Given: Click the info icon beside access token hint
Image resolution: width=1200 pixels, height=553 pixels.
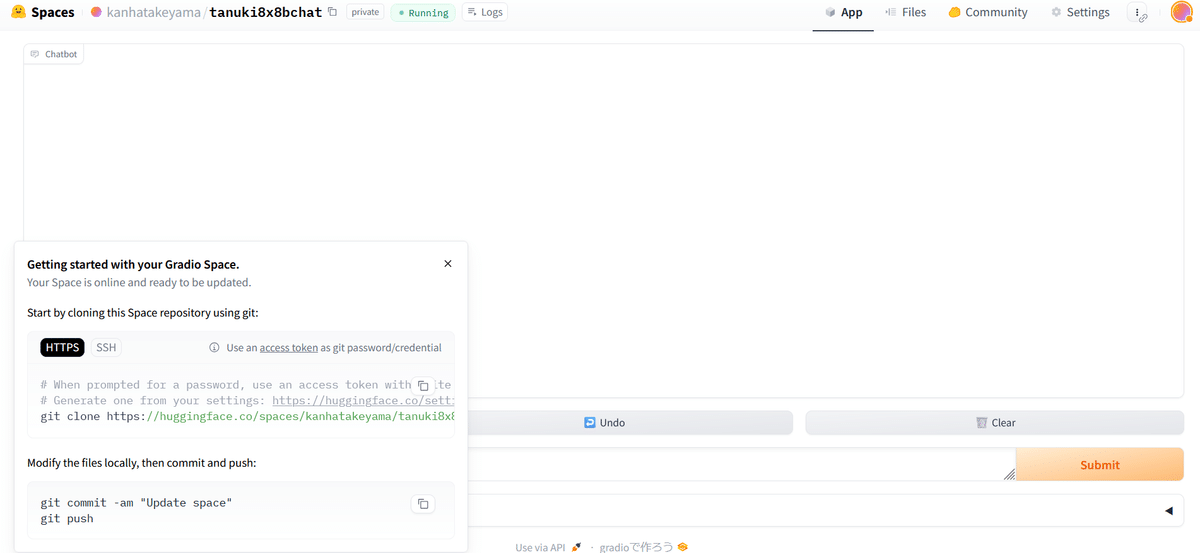Looking at the screenshot, I should point(214,348).
